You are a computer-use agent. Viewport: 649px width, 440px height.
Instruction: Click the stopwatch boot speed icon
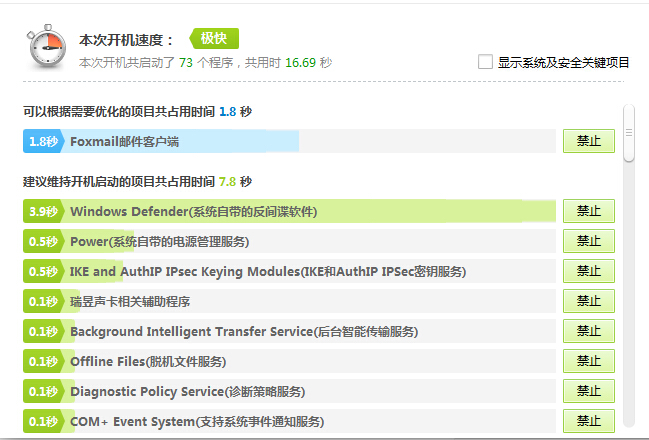46,49
